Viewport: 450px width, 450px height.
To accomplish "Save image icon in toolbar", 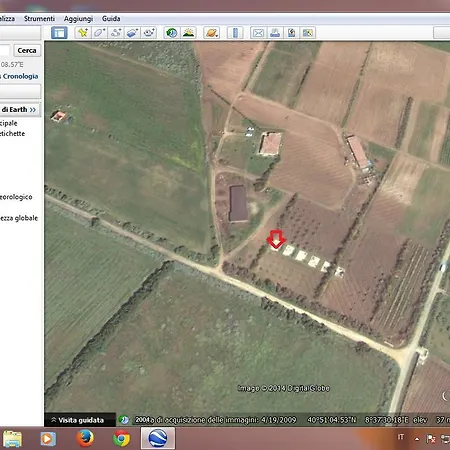I will click(291, 33).
